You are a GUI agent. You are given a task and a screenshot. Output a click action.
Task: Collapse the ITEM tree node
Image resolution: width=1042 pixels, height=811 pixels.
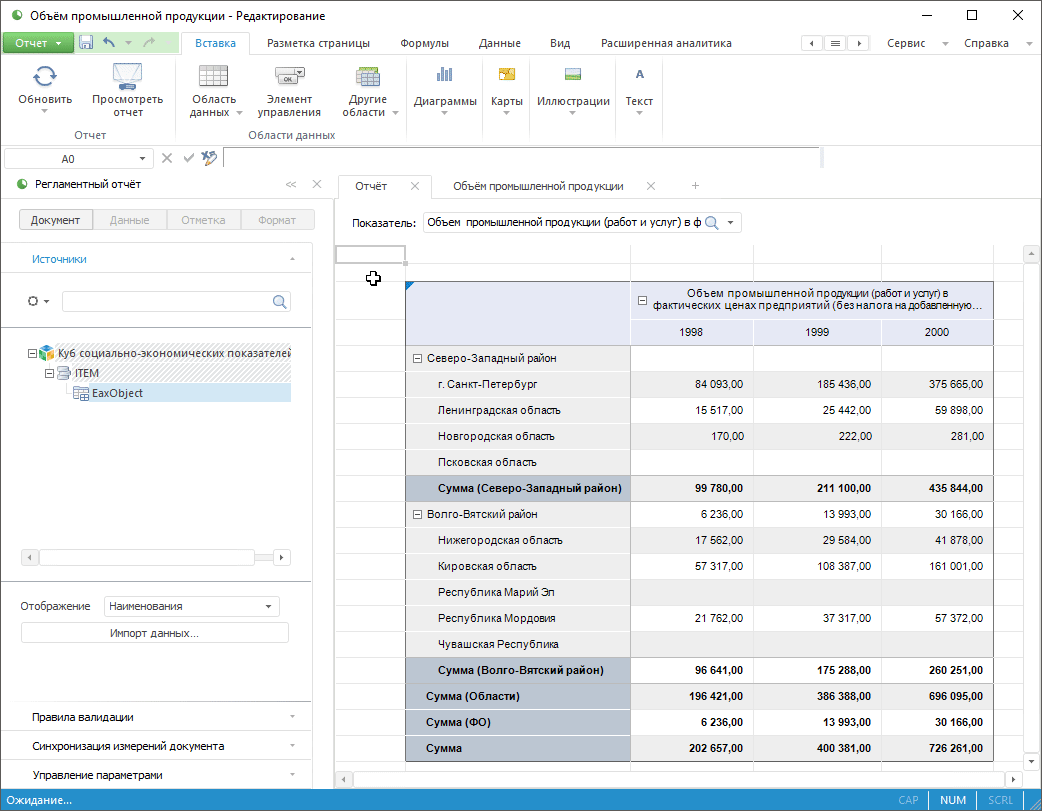point(49,373)
